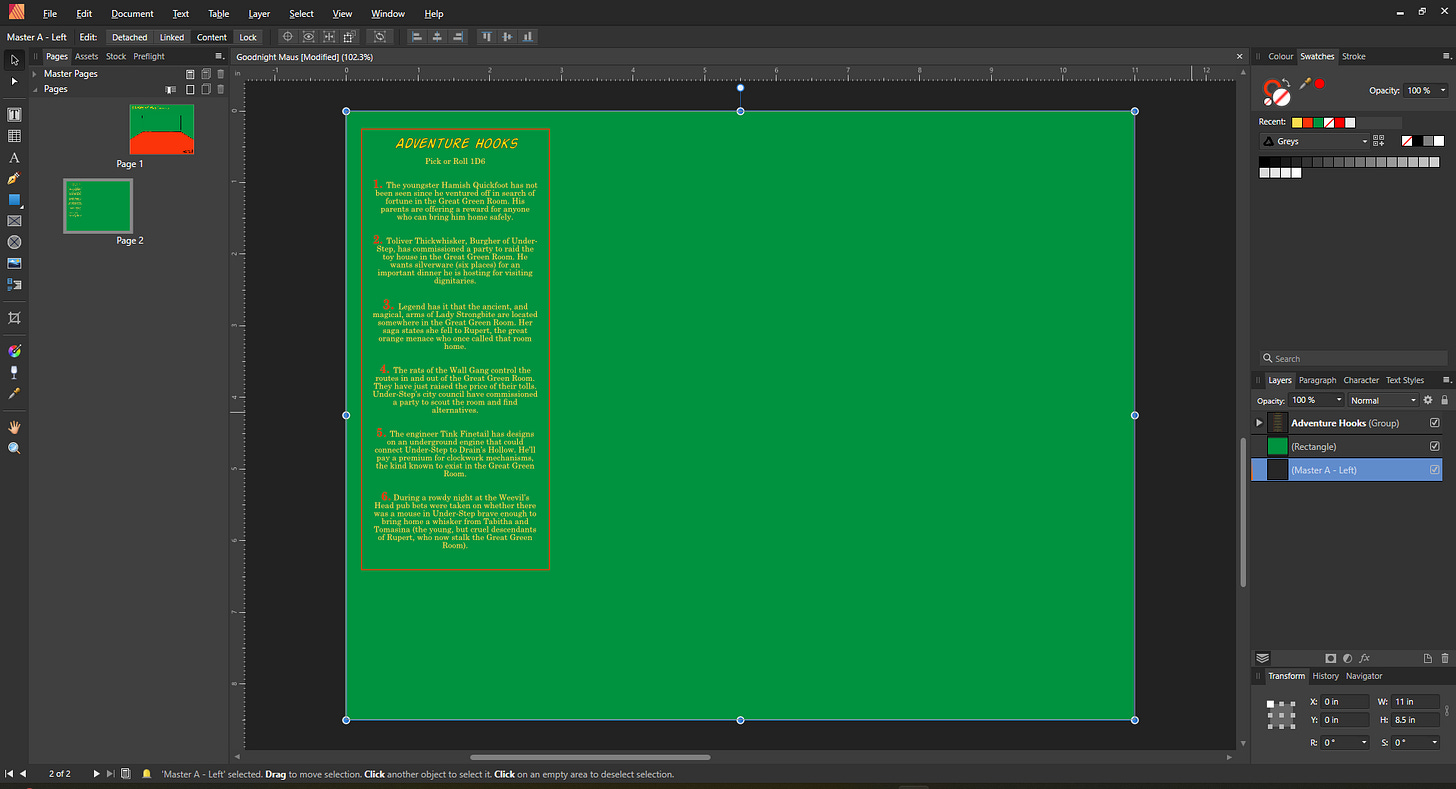Toggle visibility of Master A - Left layer

[1435, 470]
